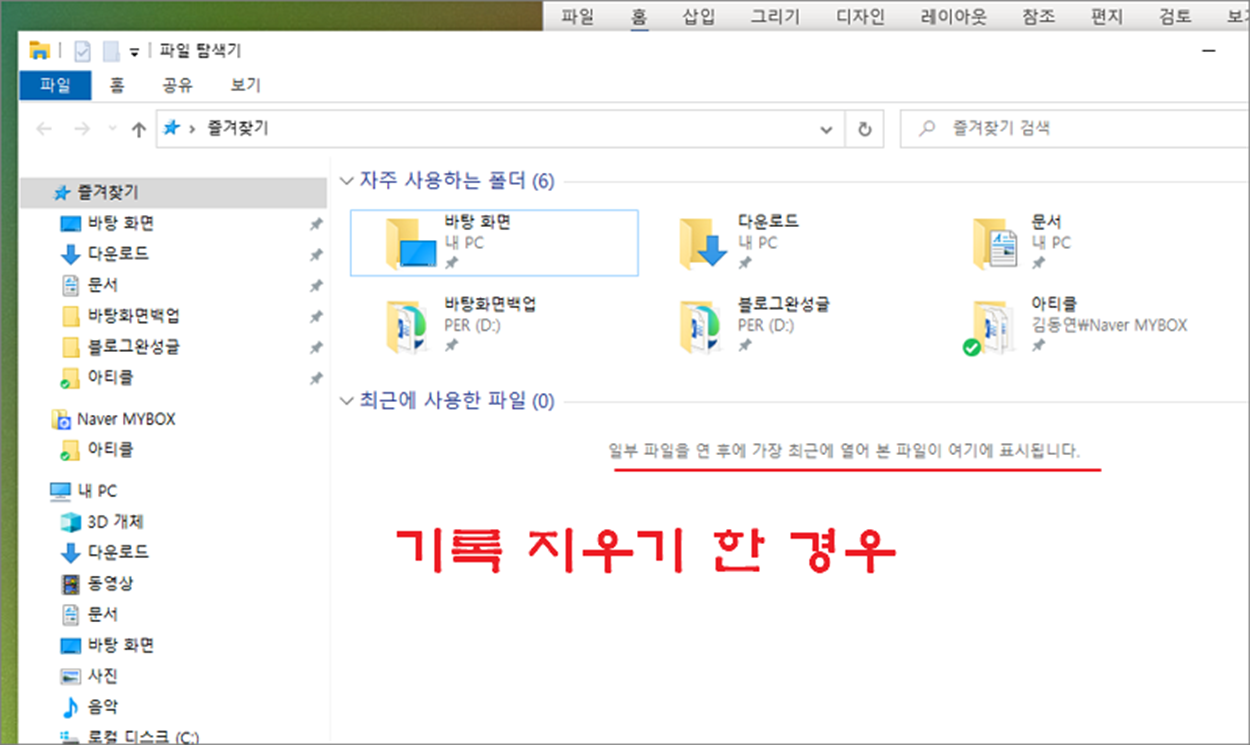Select 즐겨찾기 in the navigation pane
The height and width of the screenshot is (745, 1250).
pos(173,191)
